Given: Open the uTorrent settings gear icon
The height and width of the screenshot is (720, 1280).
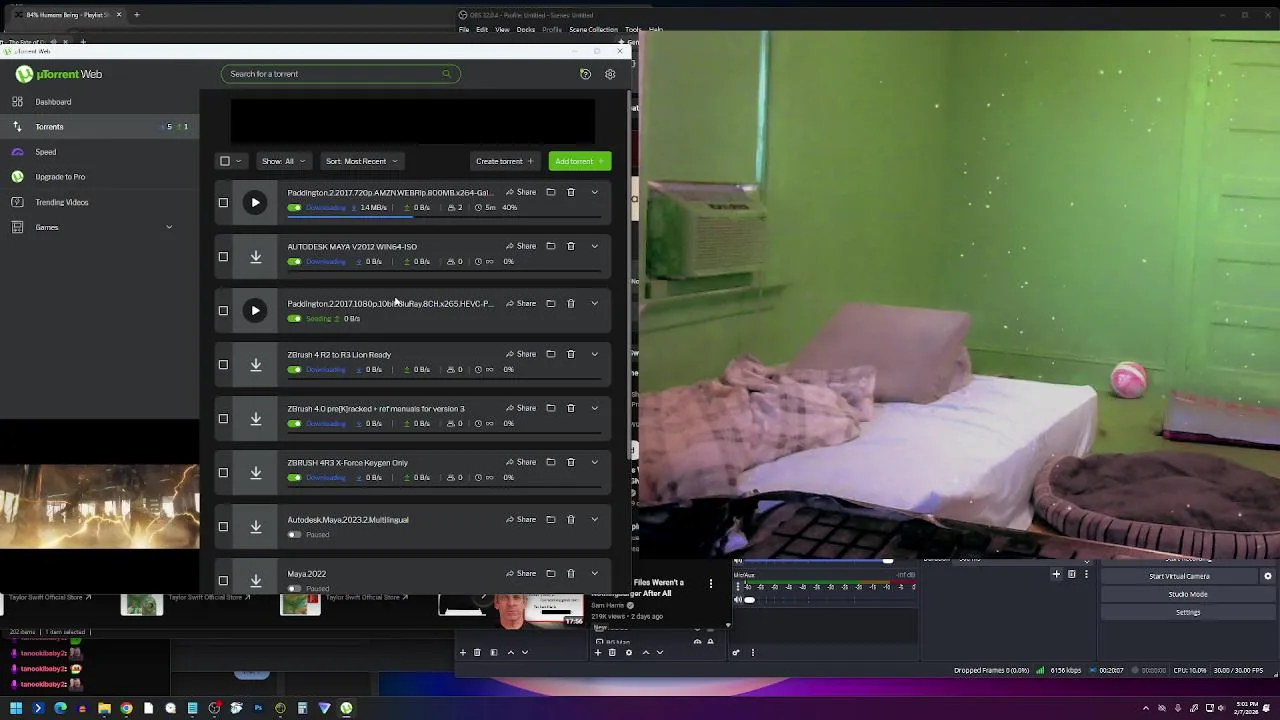Looking at the screenshot, I should pos(610,74).
